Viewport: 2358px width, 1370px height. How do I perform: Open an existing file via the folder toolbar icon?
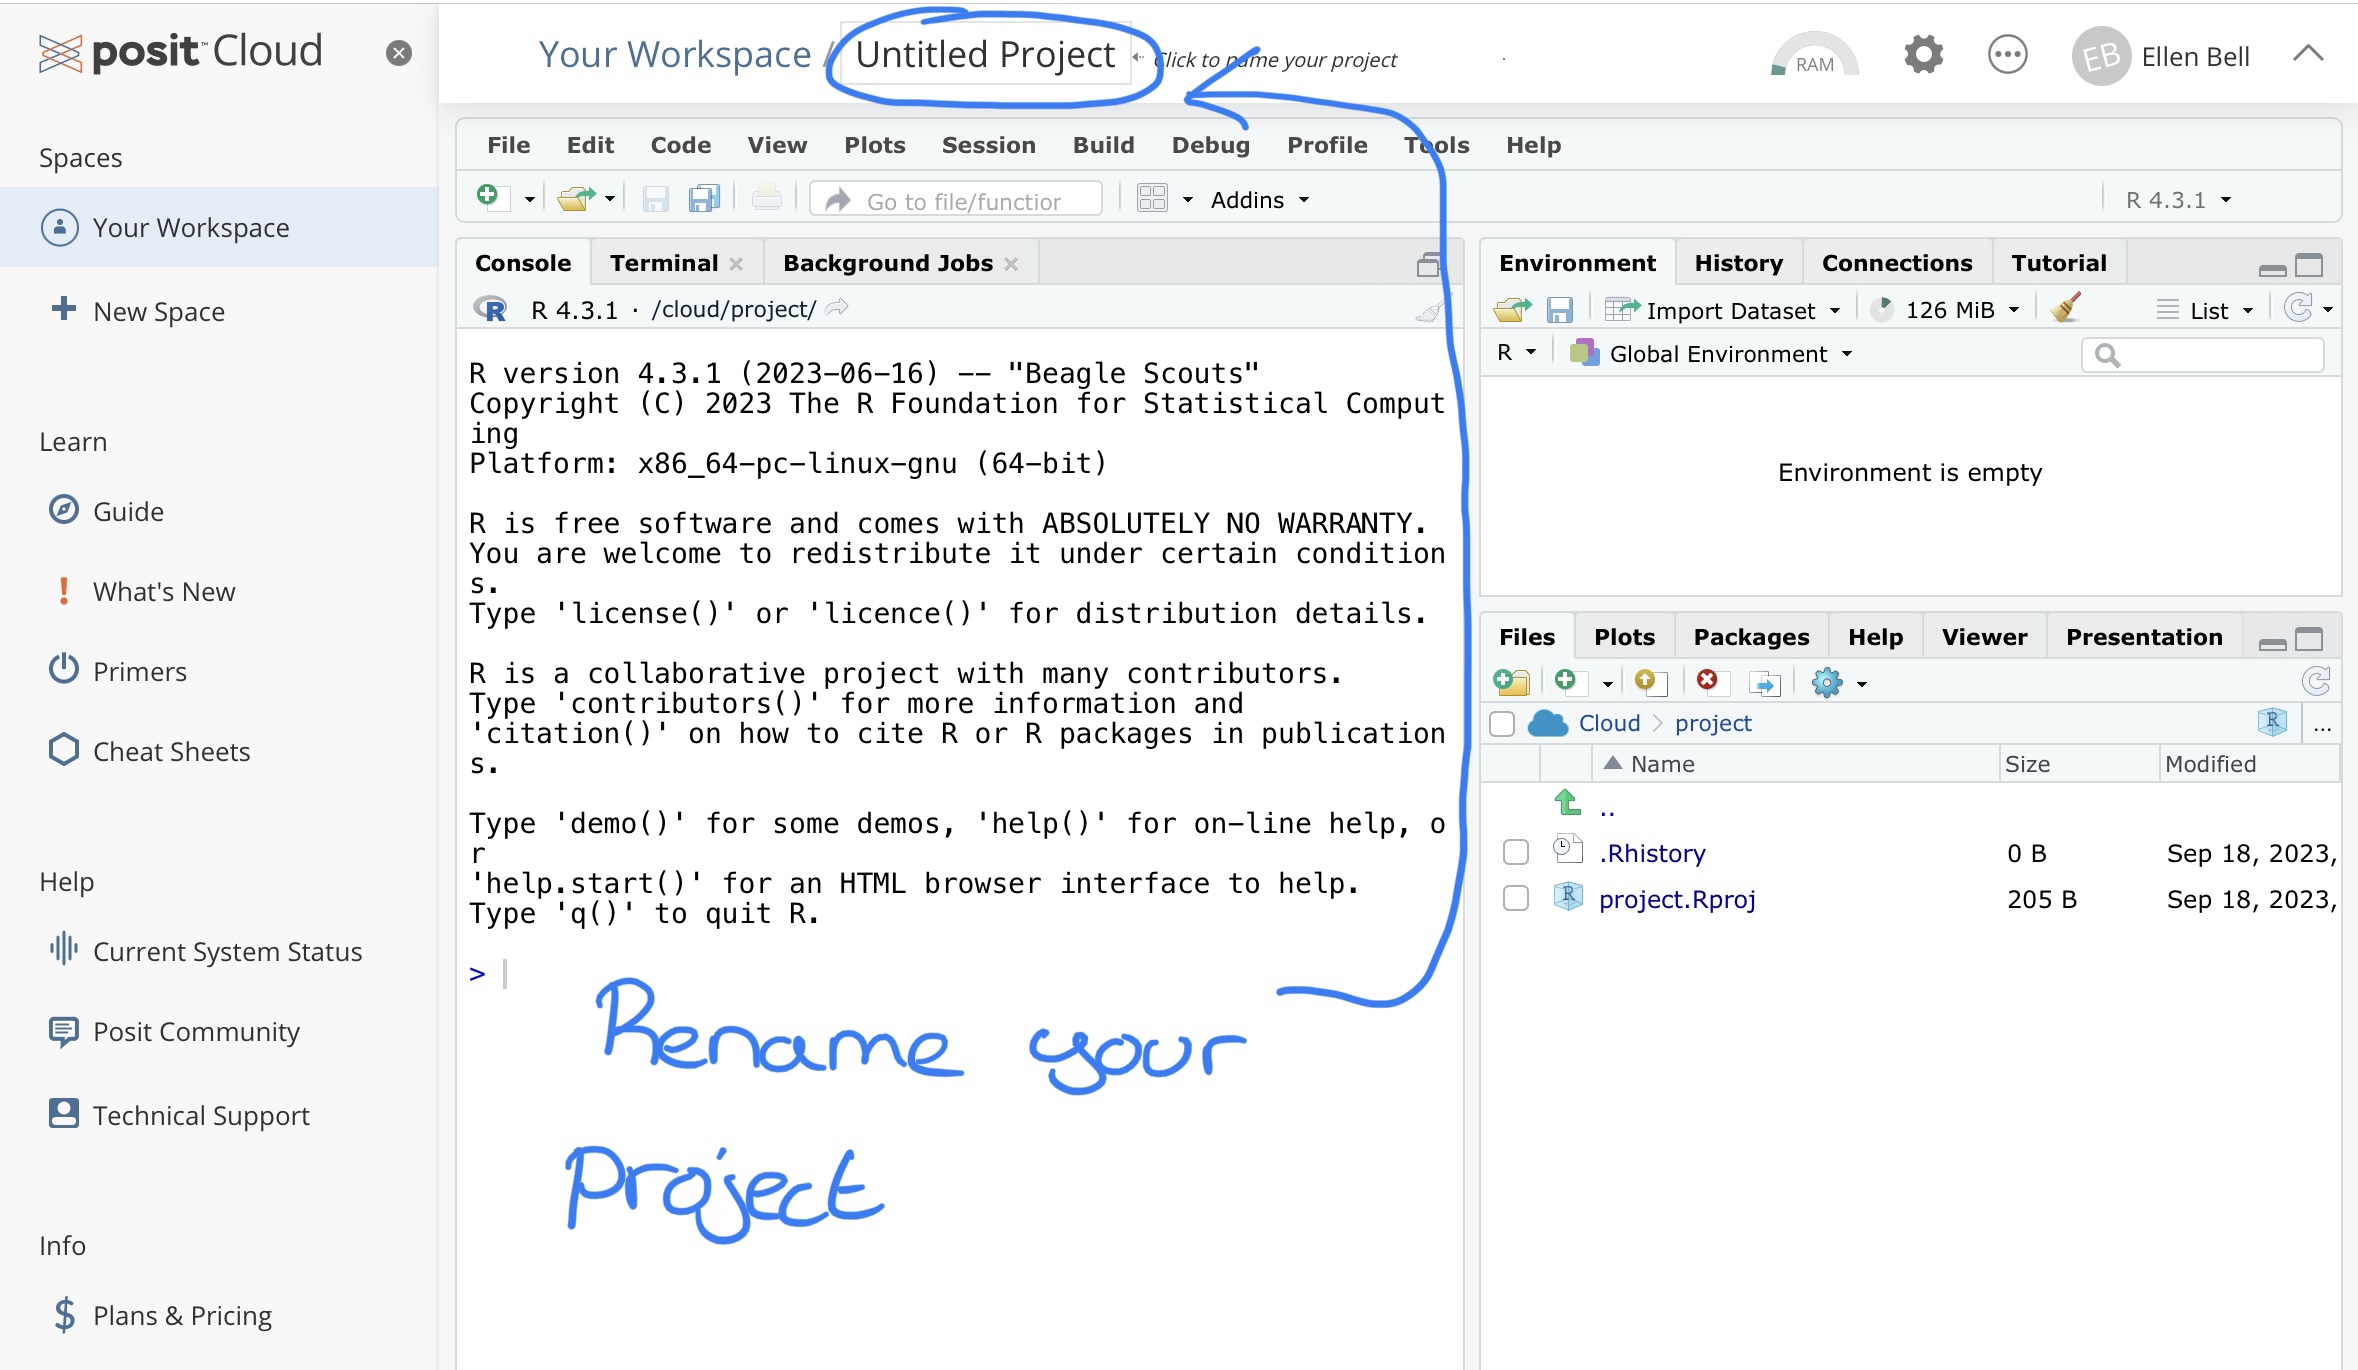point(578,197)
